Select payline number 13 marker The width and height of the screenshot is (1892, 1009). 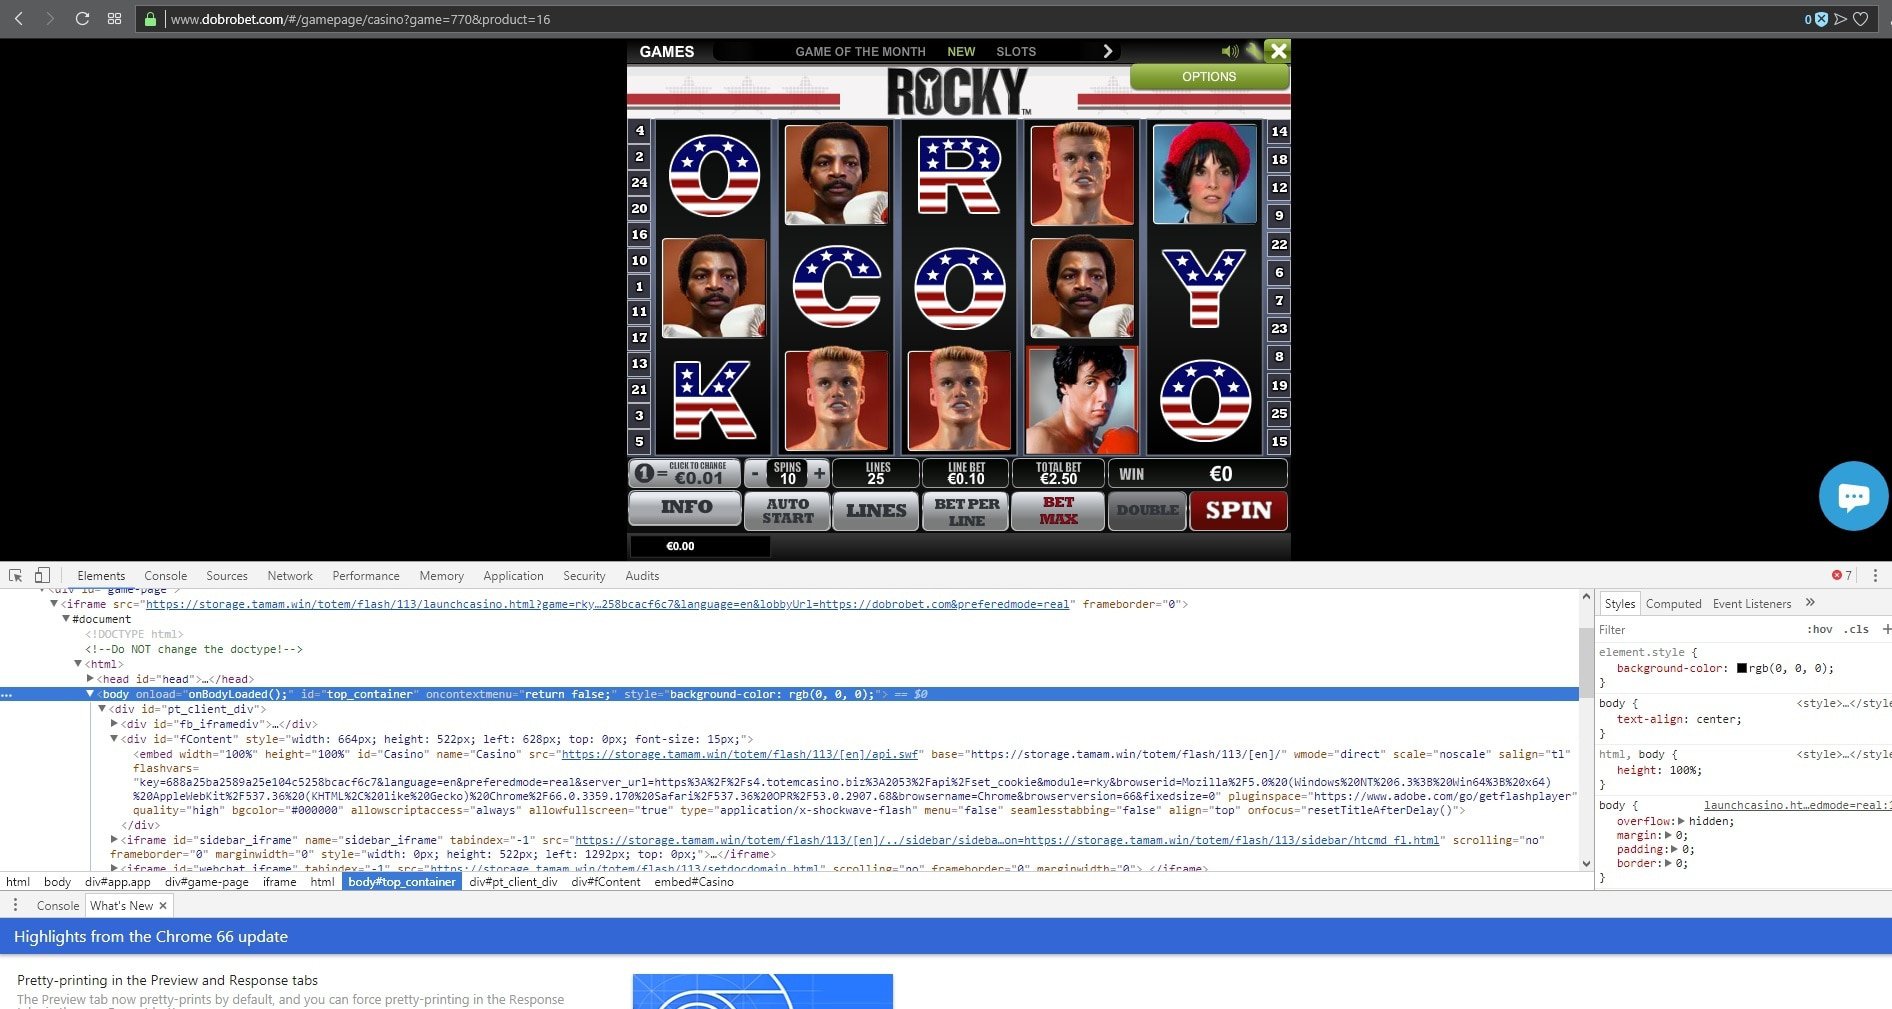(x=640, y=363)
